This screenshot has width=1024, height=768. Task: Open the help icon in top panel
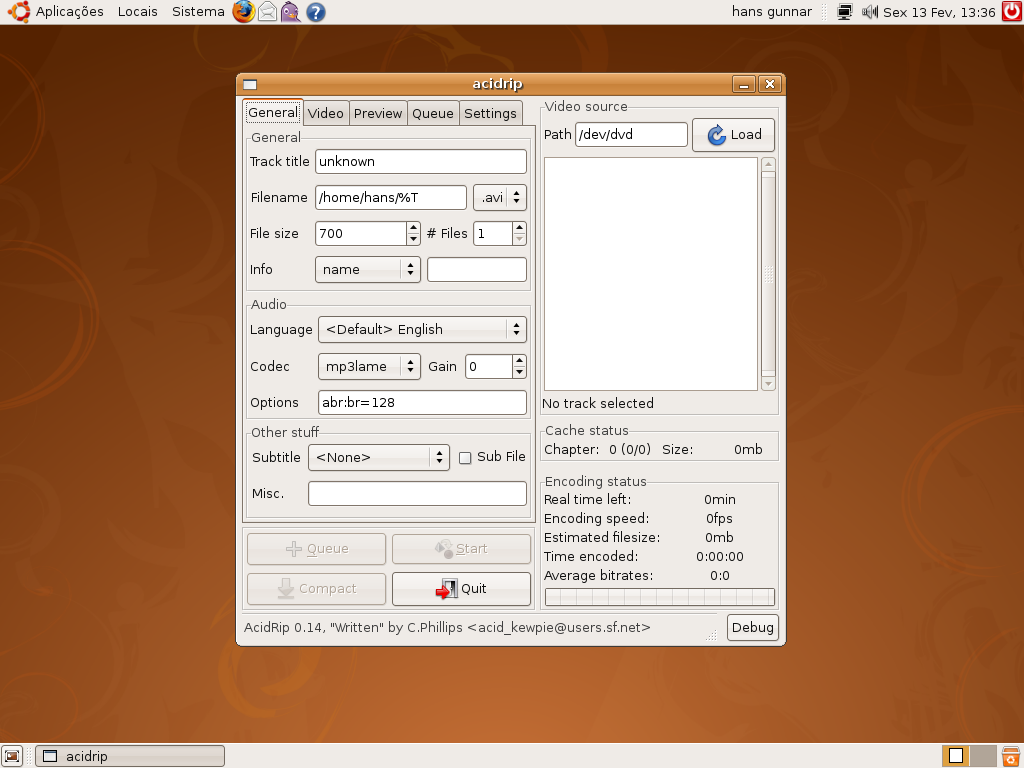[x=315, y=12]
